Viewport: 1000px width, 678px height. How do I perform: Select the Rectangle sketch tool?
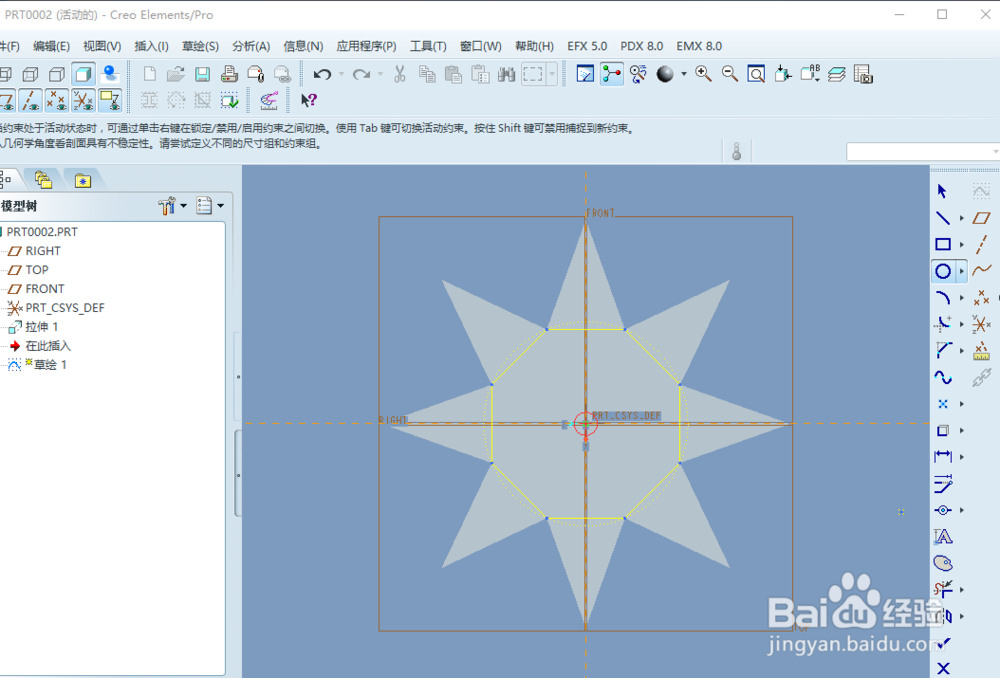943,244
